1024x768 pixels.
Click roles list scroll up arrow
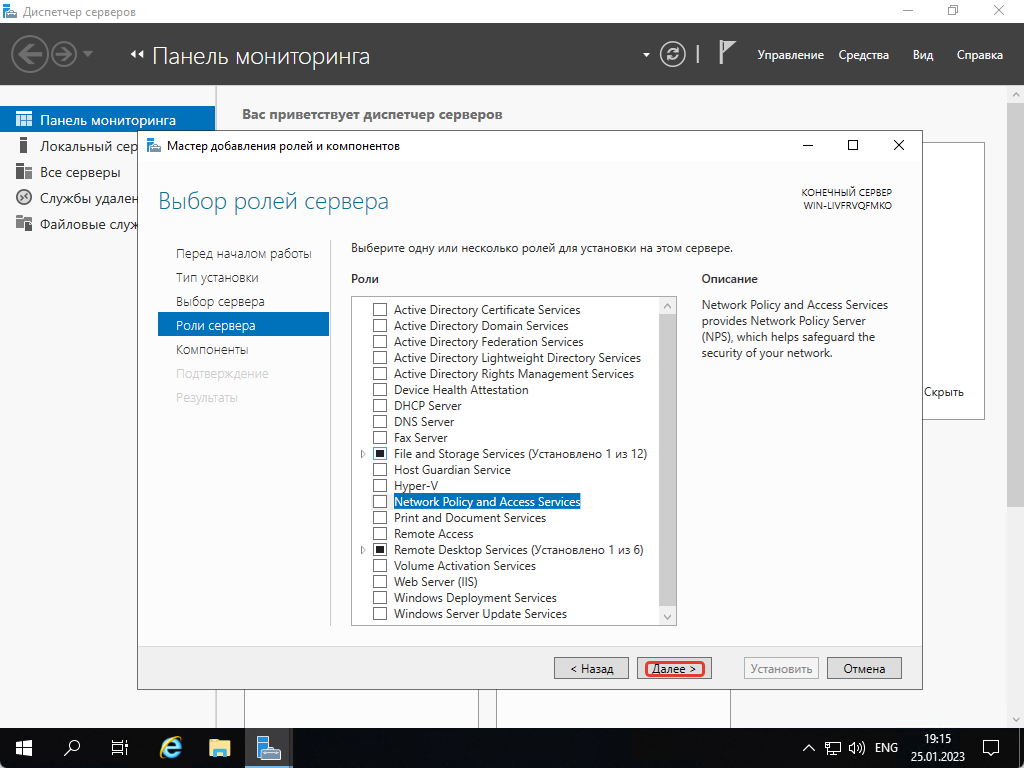667,306
